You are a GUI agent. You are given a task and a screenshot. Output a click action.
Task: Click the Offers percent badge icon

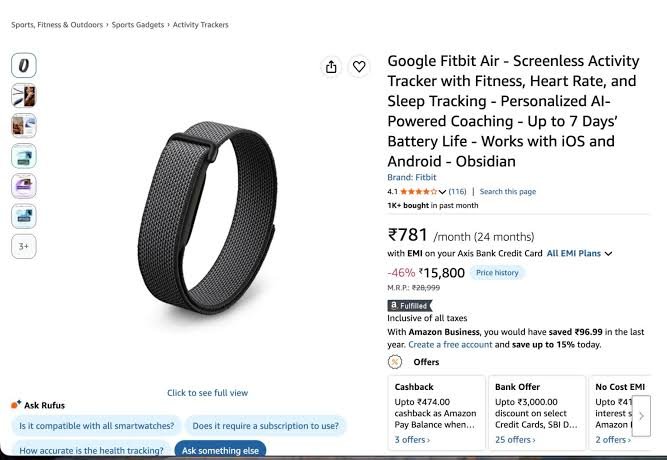click(x=395, y=362)
